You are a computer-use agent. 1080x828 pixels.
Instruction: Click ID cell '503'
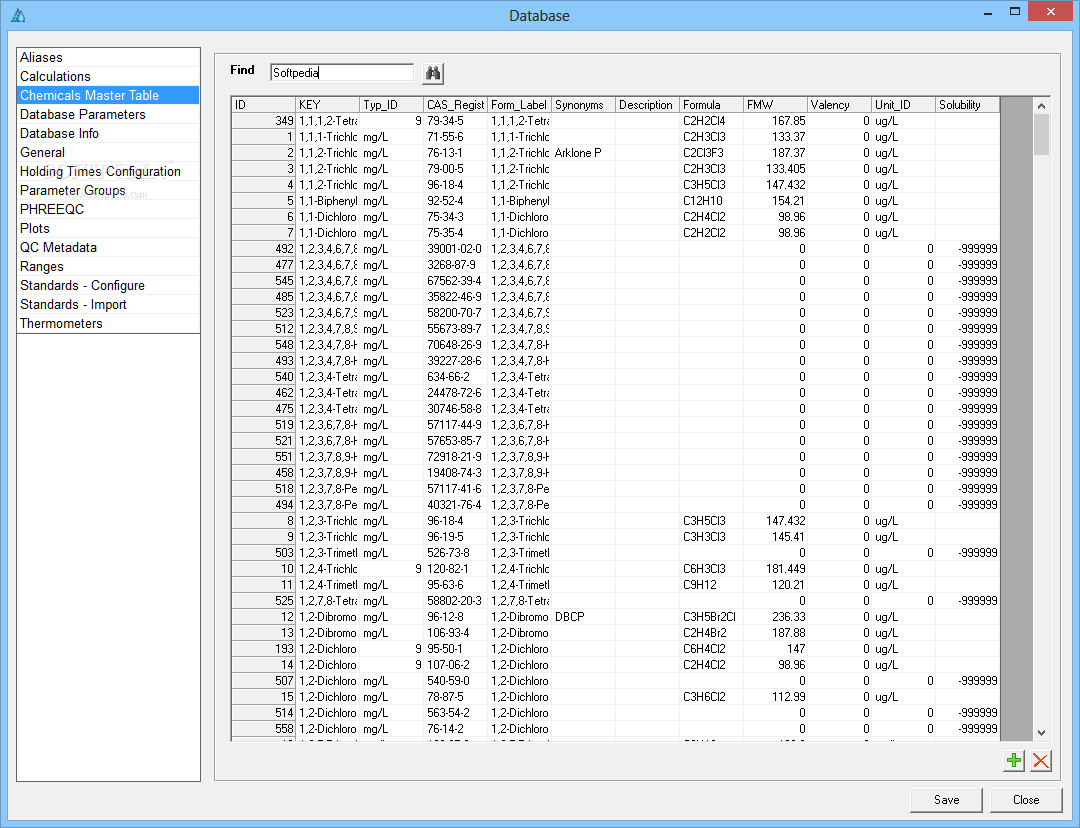coord(264,553)
